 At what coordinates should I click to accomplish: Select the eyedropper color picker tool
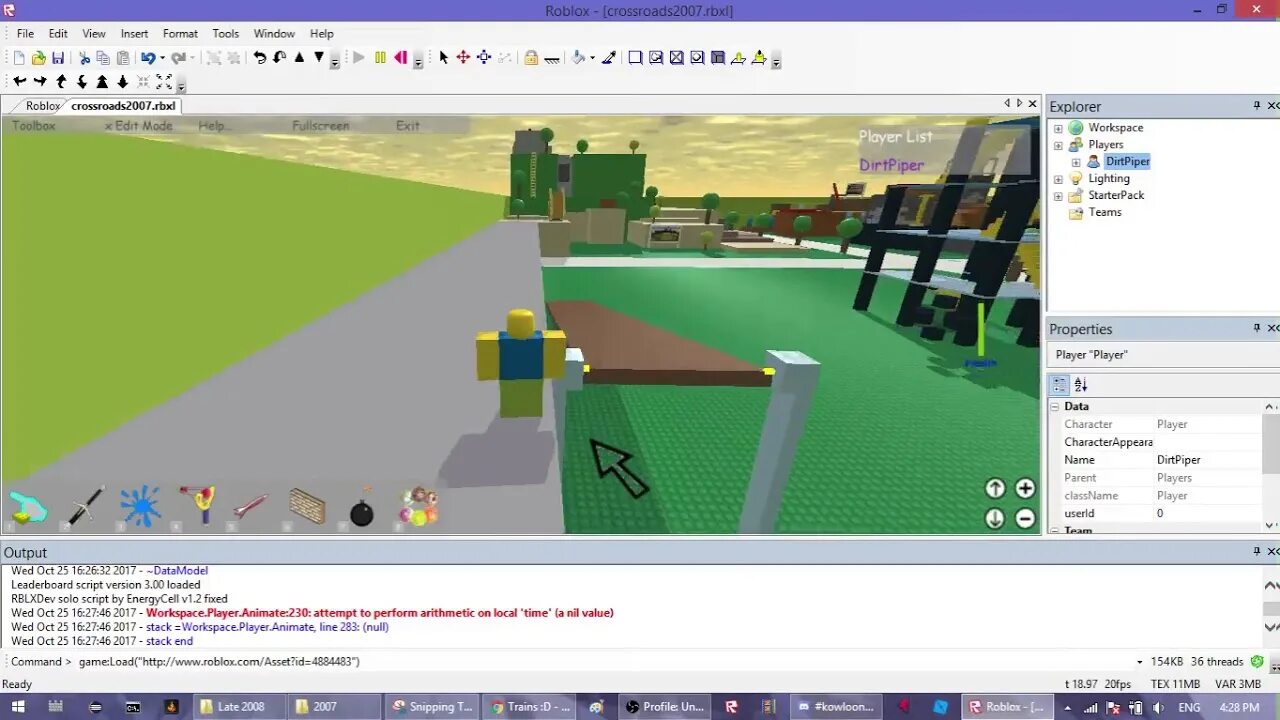click(x=608, y=58)
